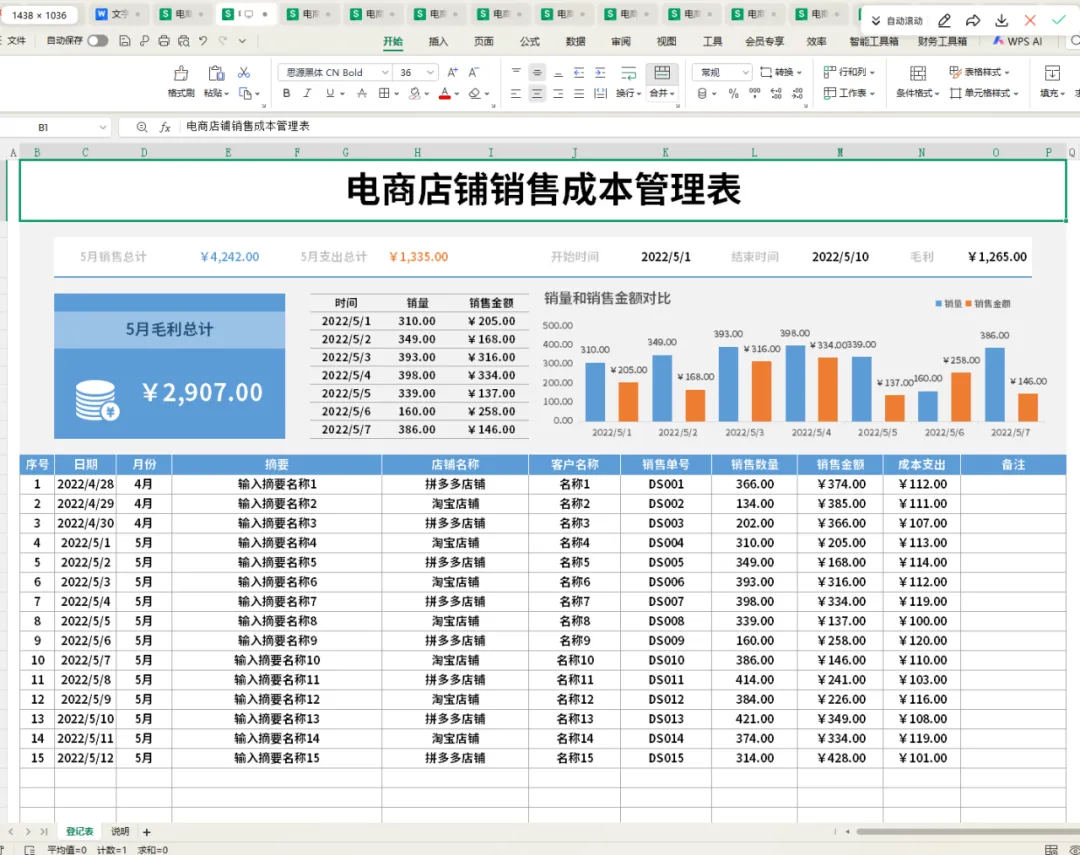Click the fx Insert Function icon
This screenshot has width=1080, height=855.
[x=165, y=127]
